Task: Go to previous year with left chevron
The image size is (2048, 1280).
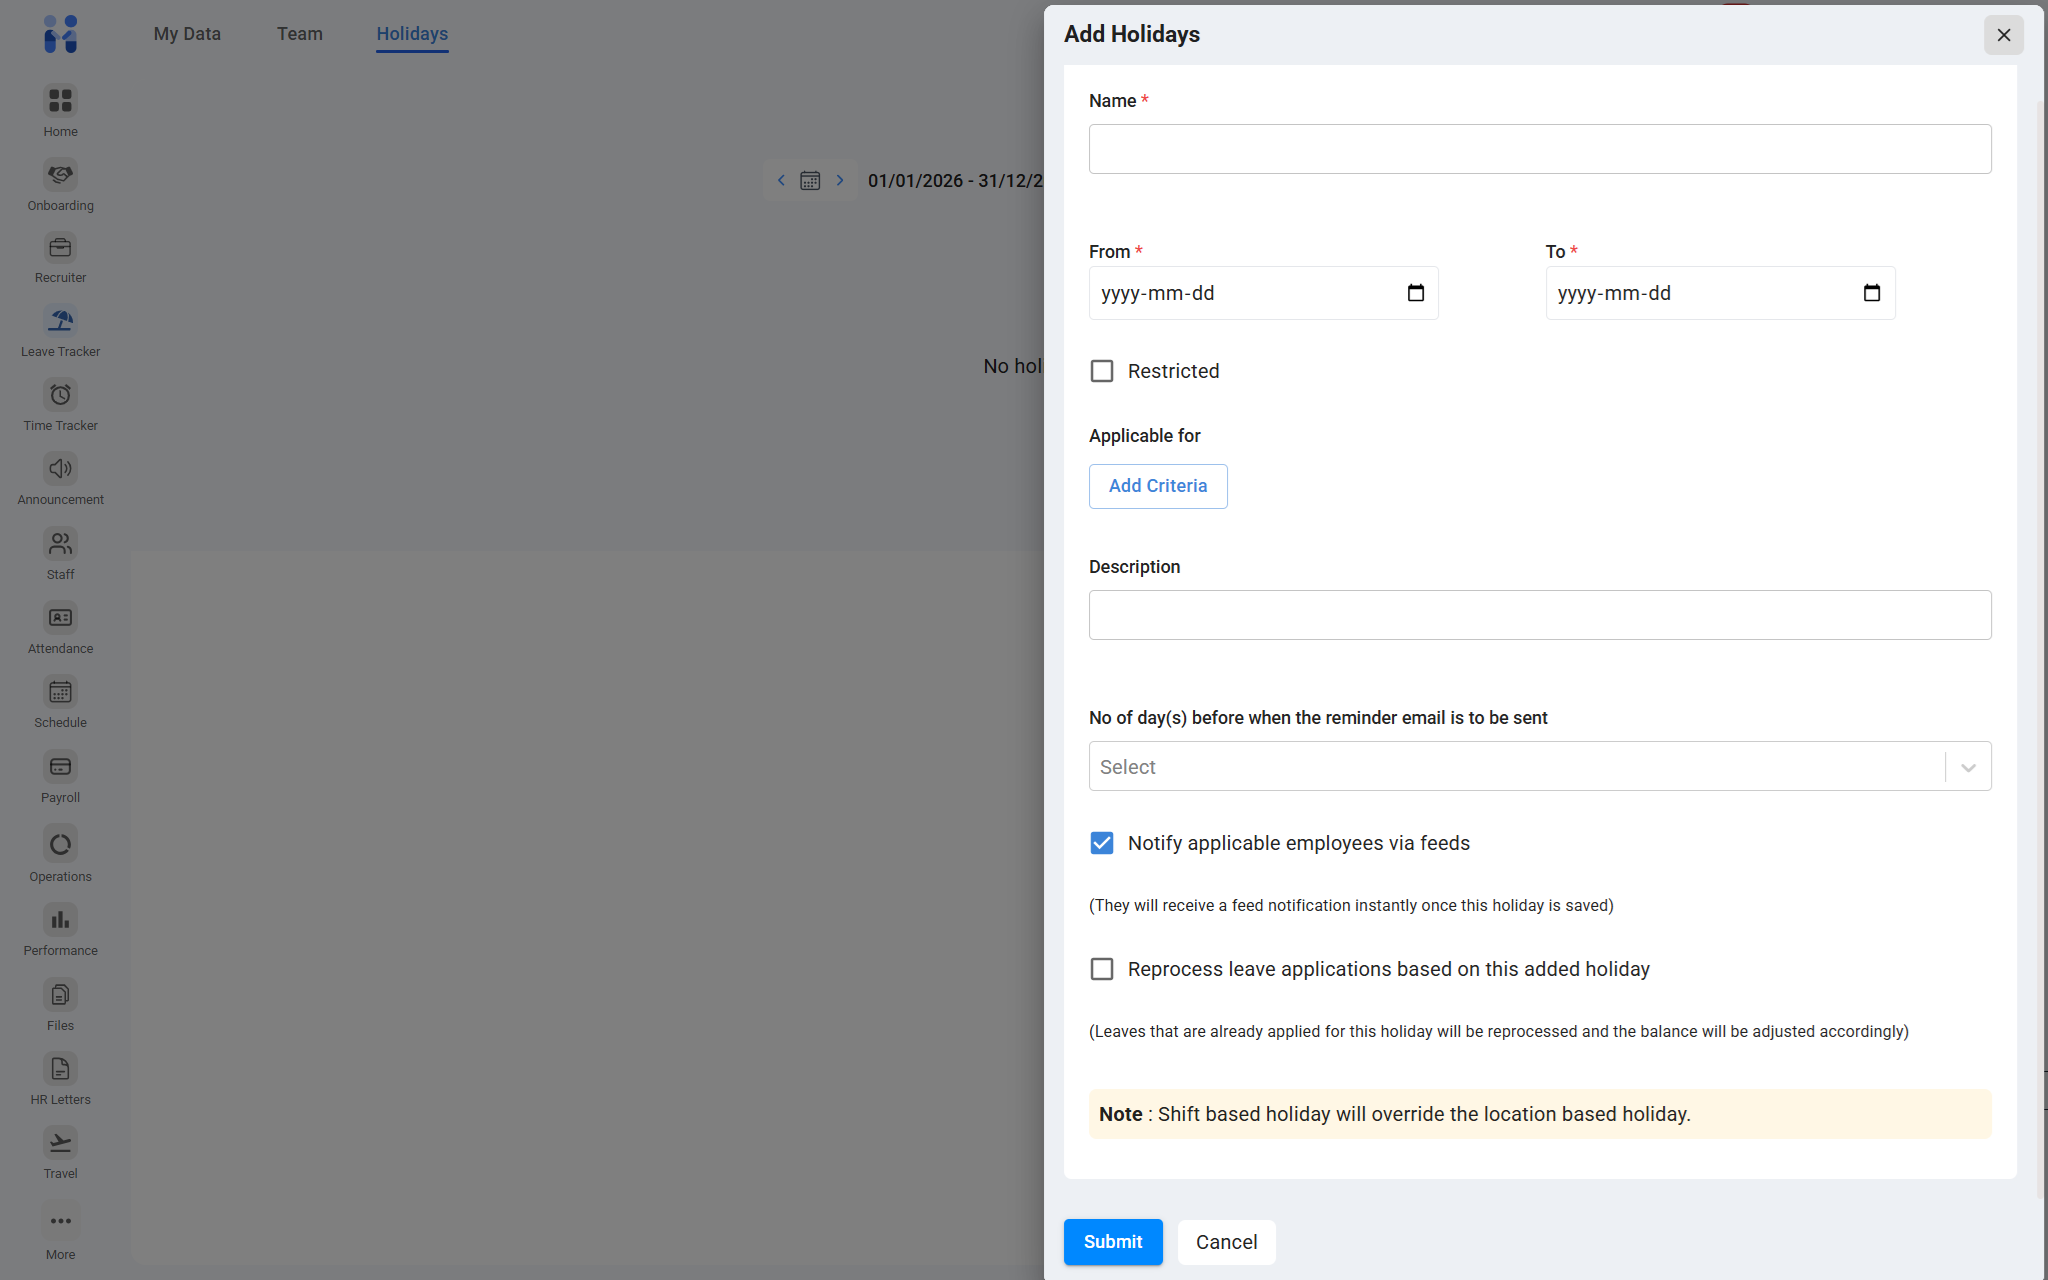Action: 781,180
